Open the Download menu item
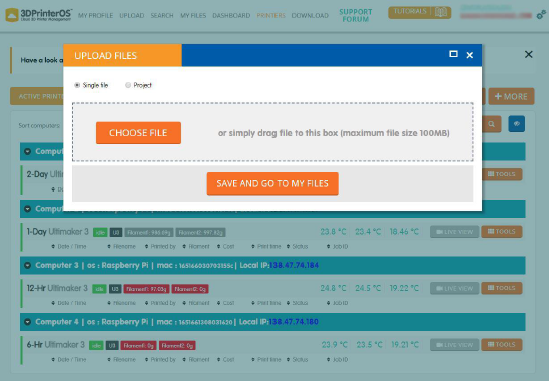This screenshot has height=381, width=549. click(310, 15)
